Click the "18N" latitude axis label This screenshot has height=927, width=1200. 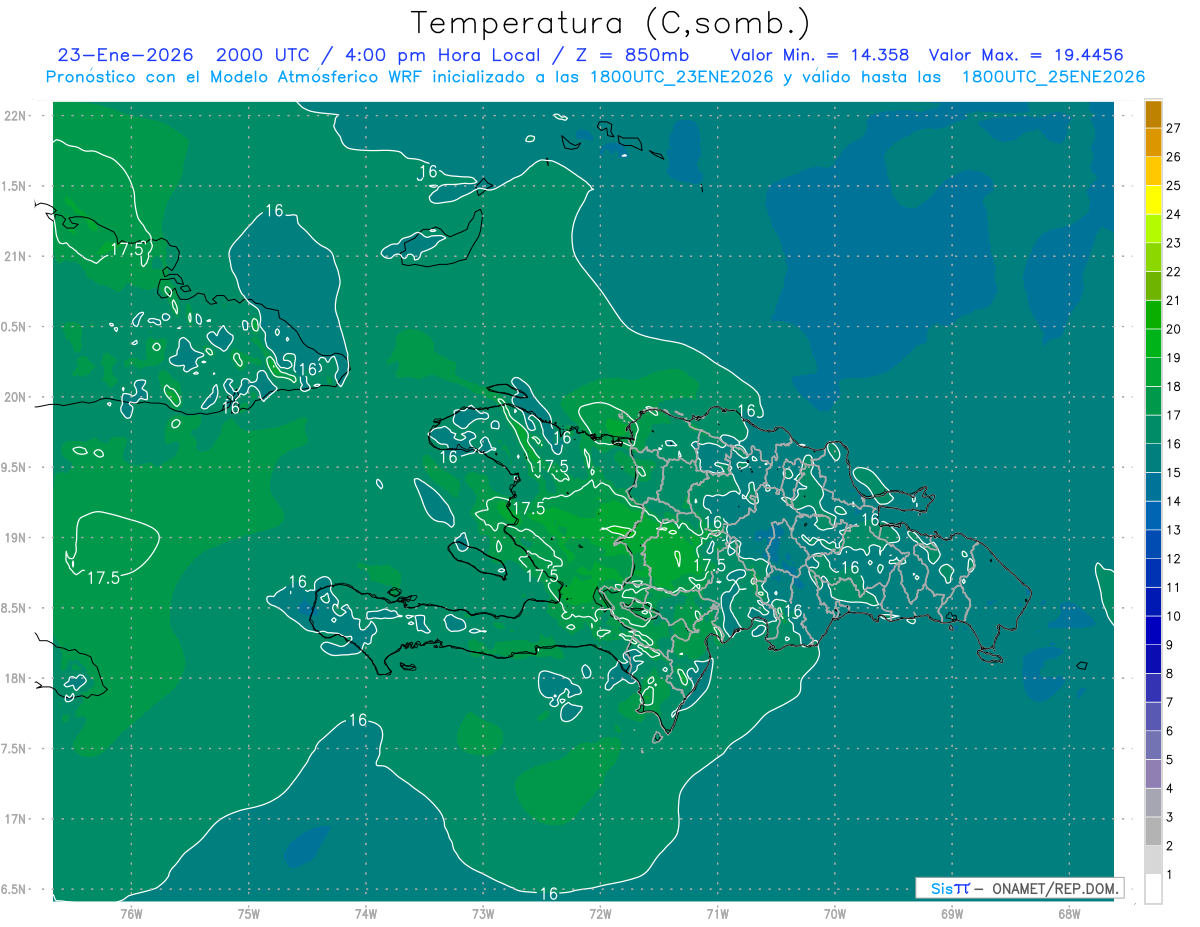click(x=17, y=678)
